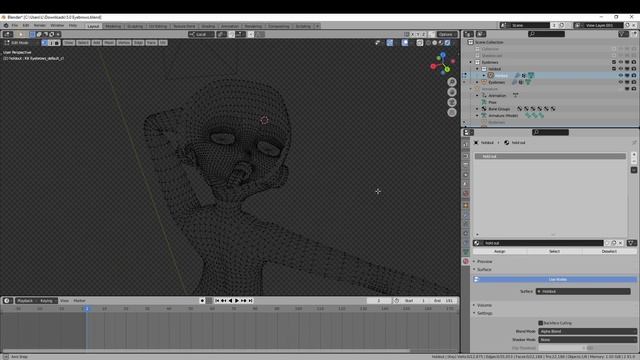Switch to the Modeling workspace tab
The height and width of the screenshot is (360, 640).
point(113,26)
